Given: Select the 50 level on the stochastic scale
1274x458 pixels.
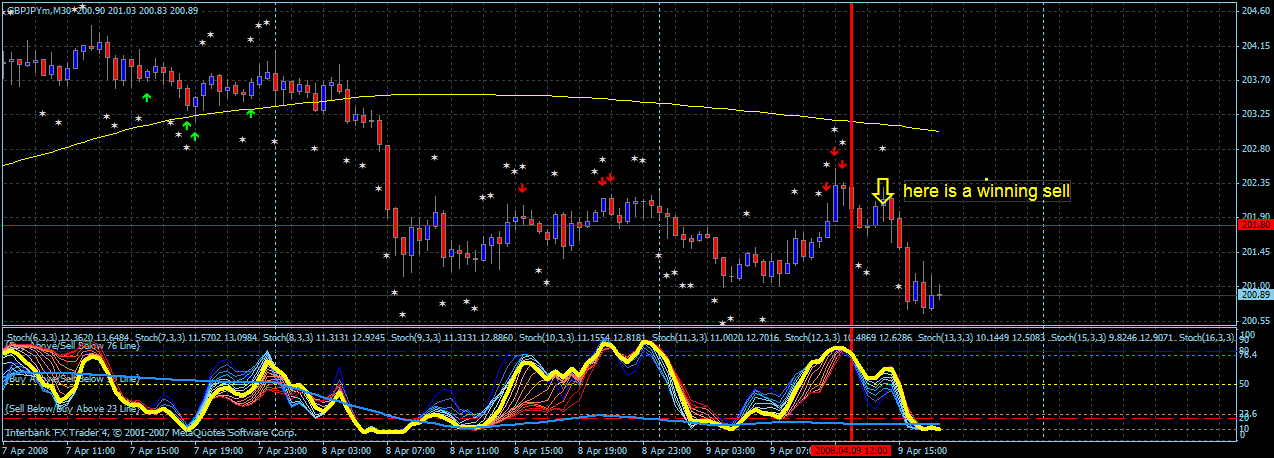Looking at the screenshot, I should click(1245, 384).
